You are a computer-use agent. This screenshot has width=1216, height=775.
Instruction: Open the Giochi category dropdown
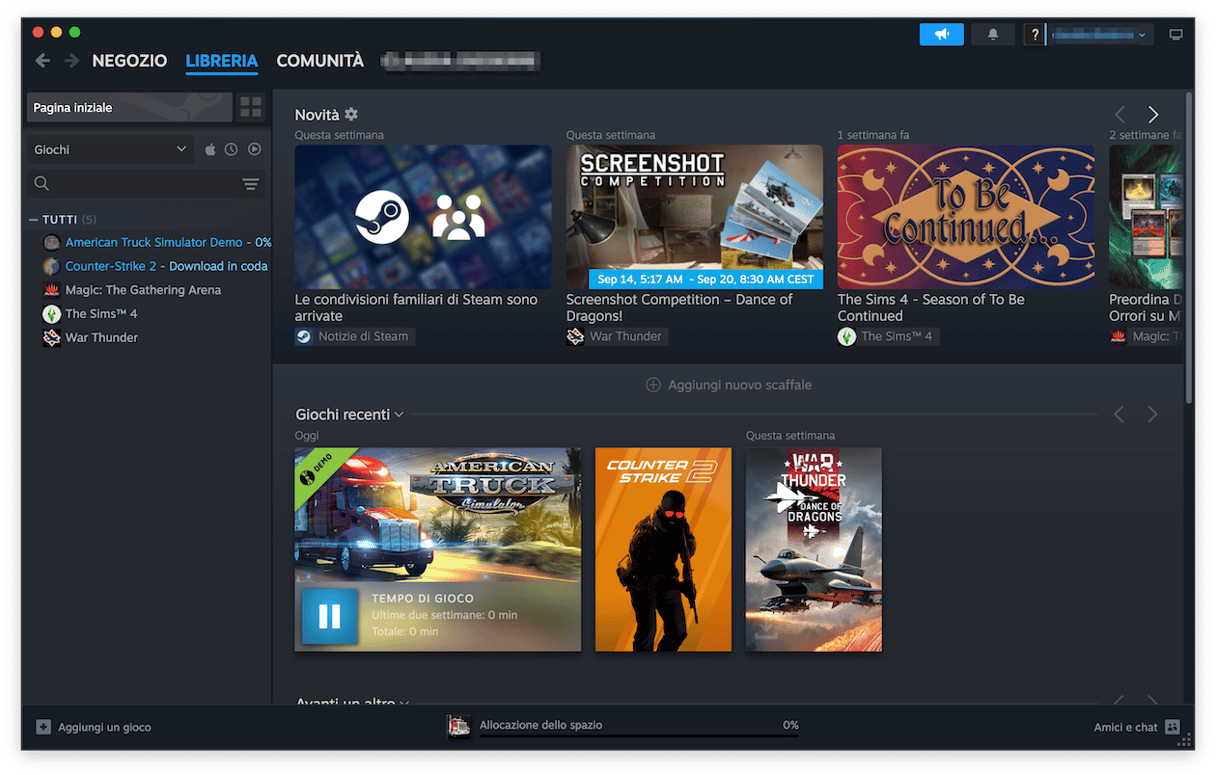(x=111, y=150)
